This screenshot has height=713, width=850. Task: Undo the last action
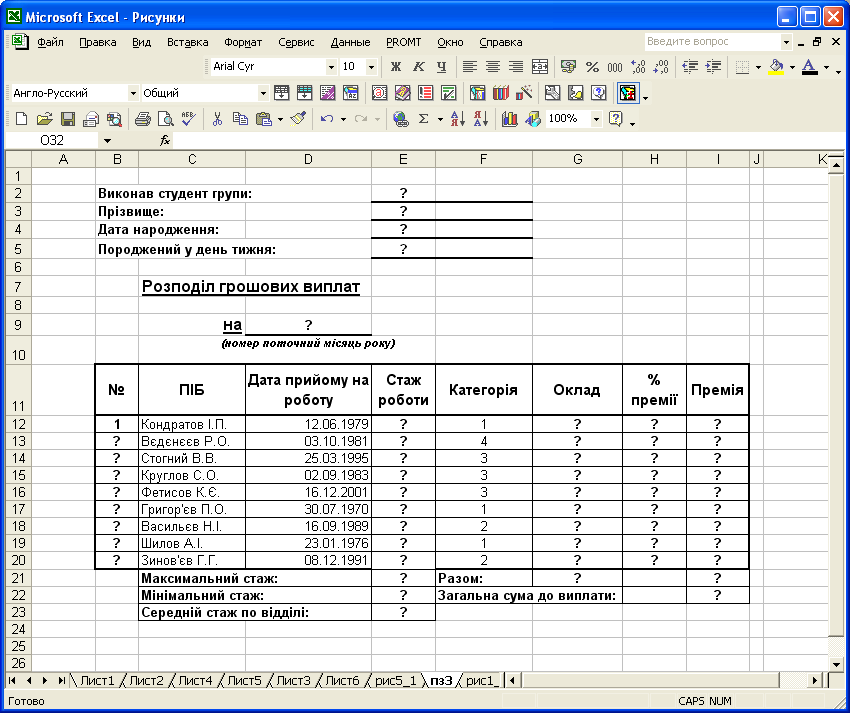click(327, 119)
